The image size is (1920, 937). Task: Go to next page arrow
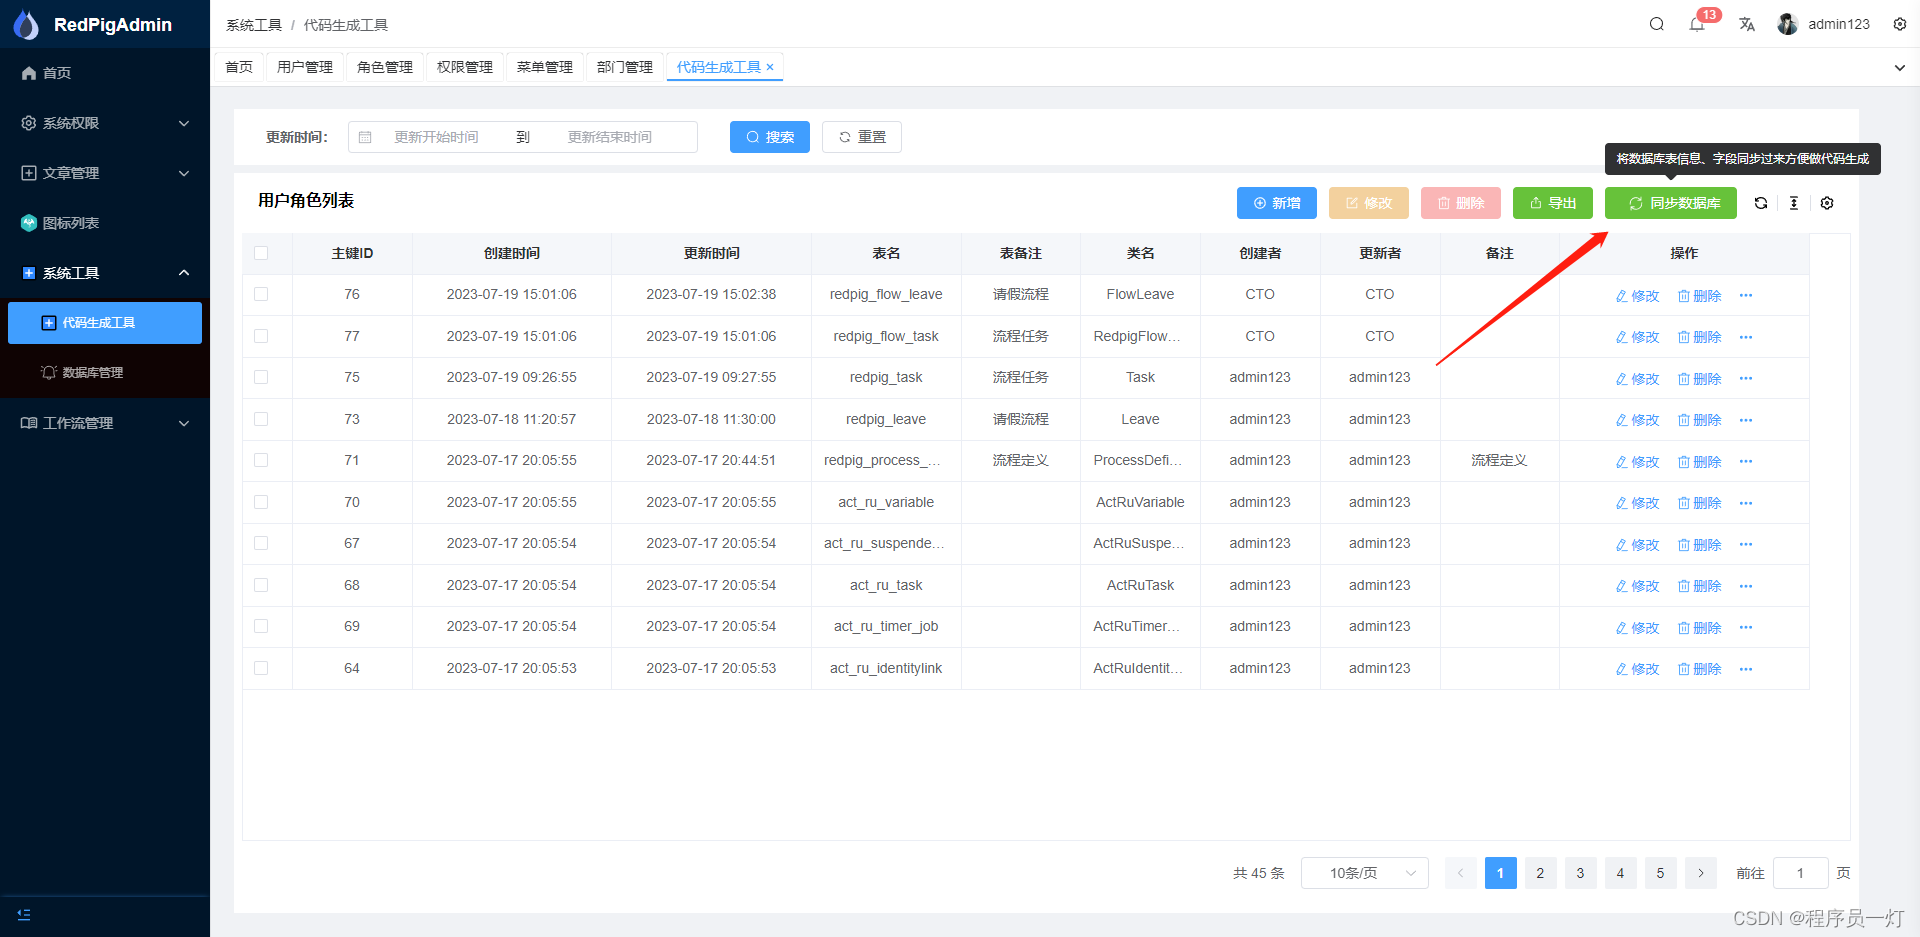tap(1701, 873)
